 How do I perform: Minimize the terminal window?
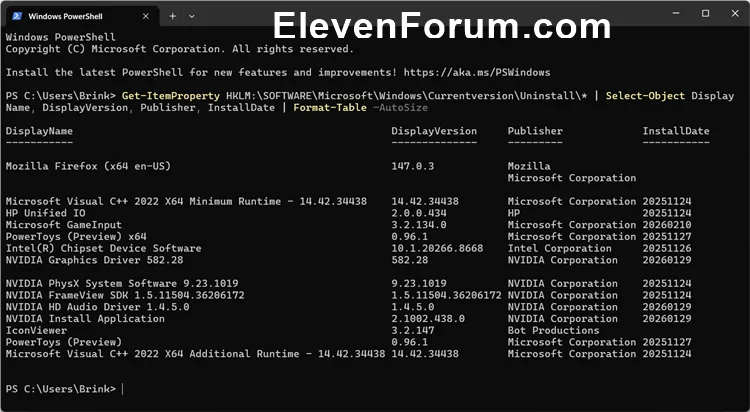click(x=676, y=13)
